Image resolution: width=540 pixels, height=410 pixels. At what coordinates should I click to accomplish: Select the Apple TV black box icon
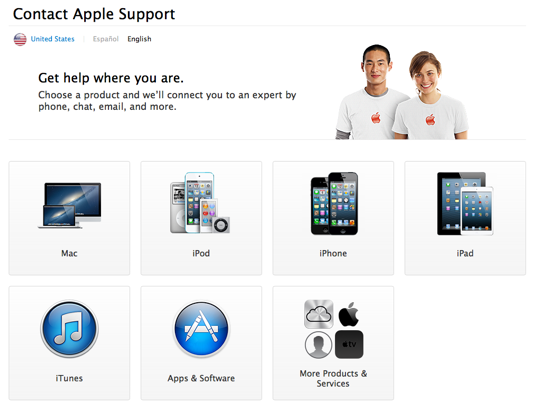[x=349, y=344]
